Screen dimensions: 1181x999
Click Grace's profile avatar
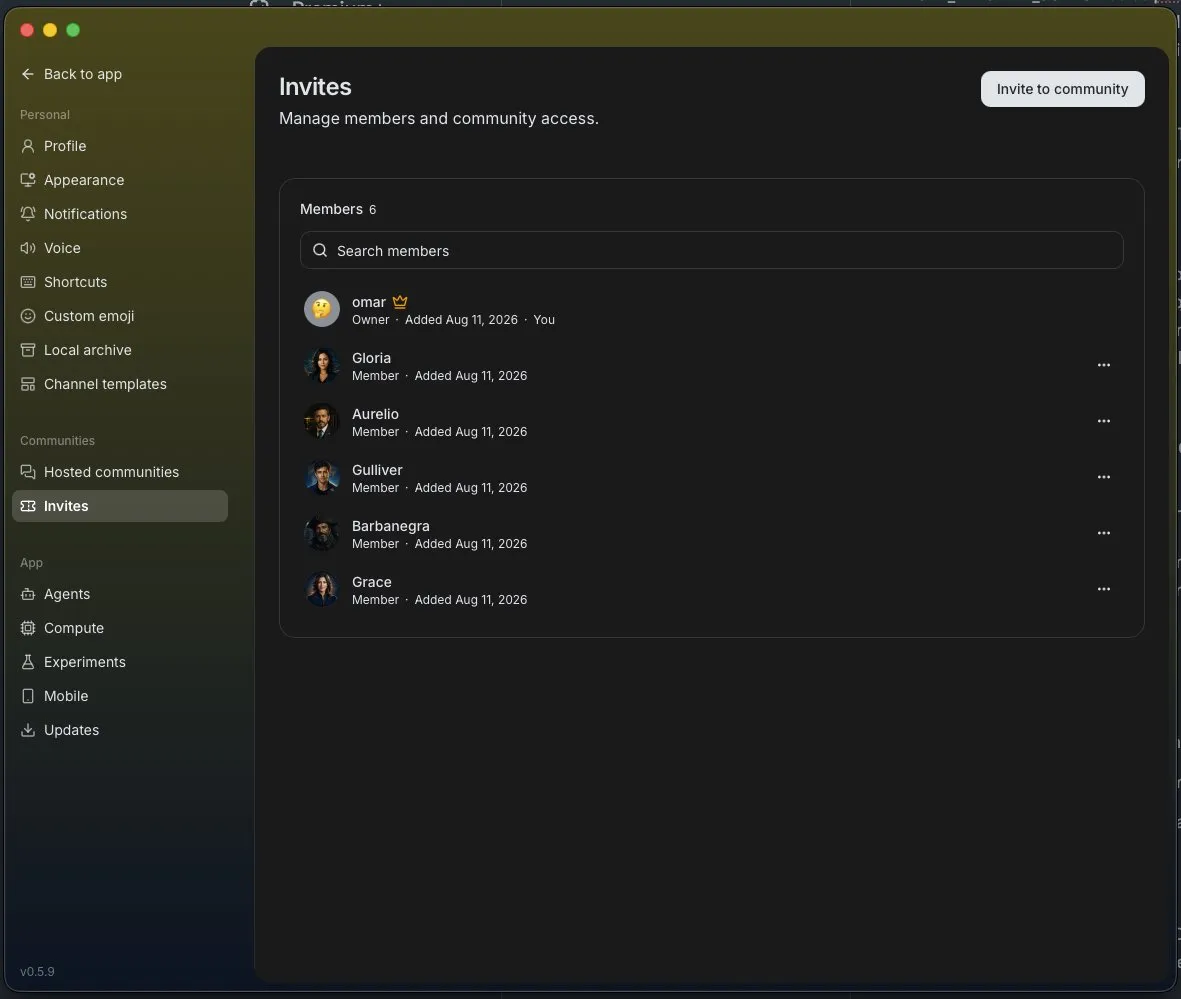322,589
